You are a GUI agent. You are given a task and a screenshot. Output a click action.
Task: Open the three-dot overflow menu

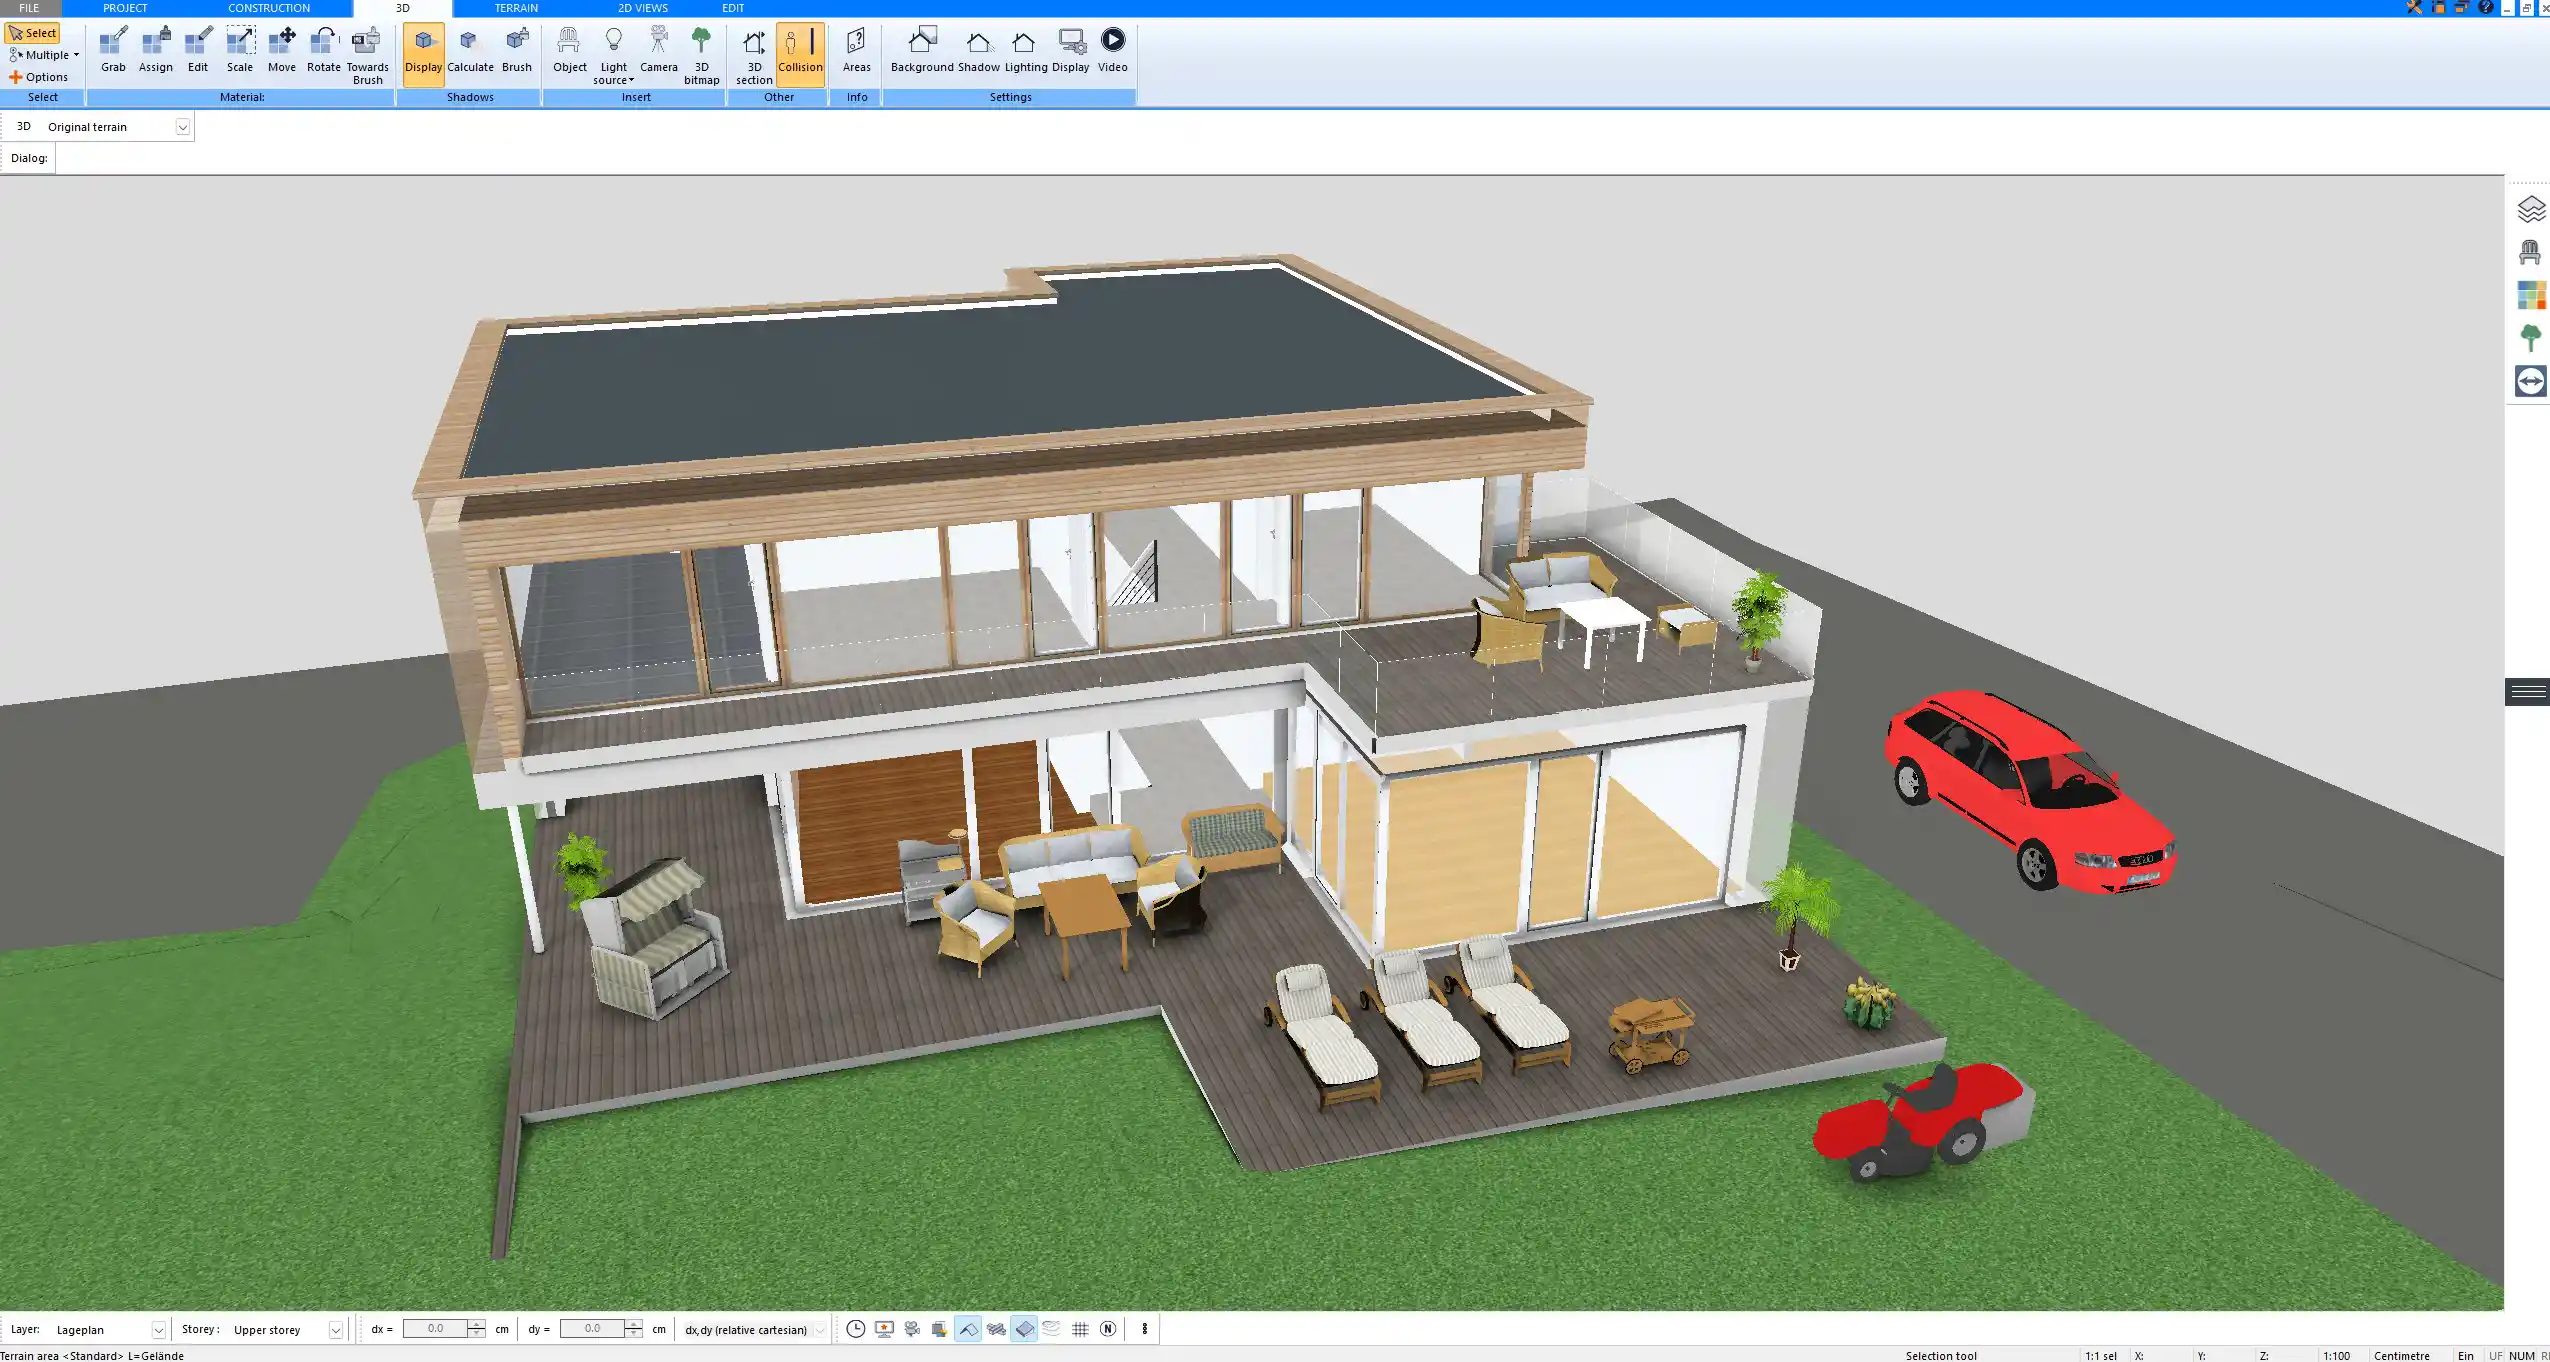1144,1329
